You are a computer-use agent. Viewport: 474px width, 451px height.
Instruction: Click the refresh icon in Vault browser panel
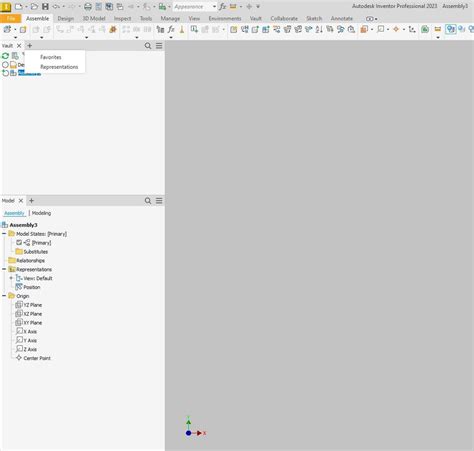[5, 56]
